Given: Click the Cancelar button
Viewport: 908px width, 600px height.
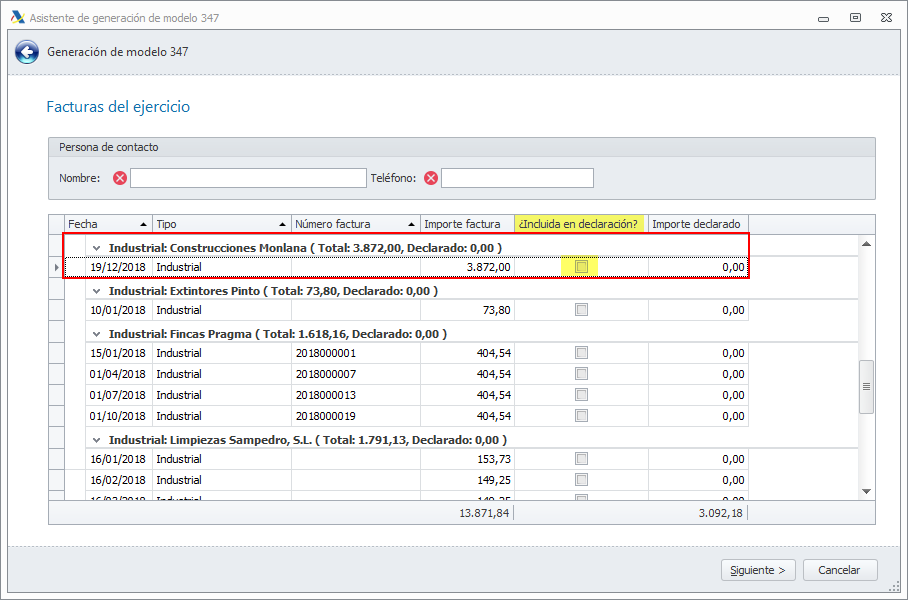Looking at the screenshot, I should (839, 570).
